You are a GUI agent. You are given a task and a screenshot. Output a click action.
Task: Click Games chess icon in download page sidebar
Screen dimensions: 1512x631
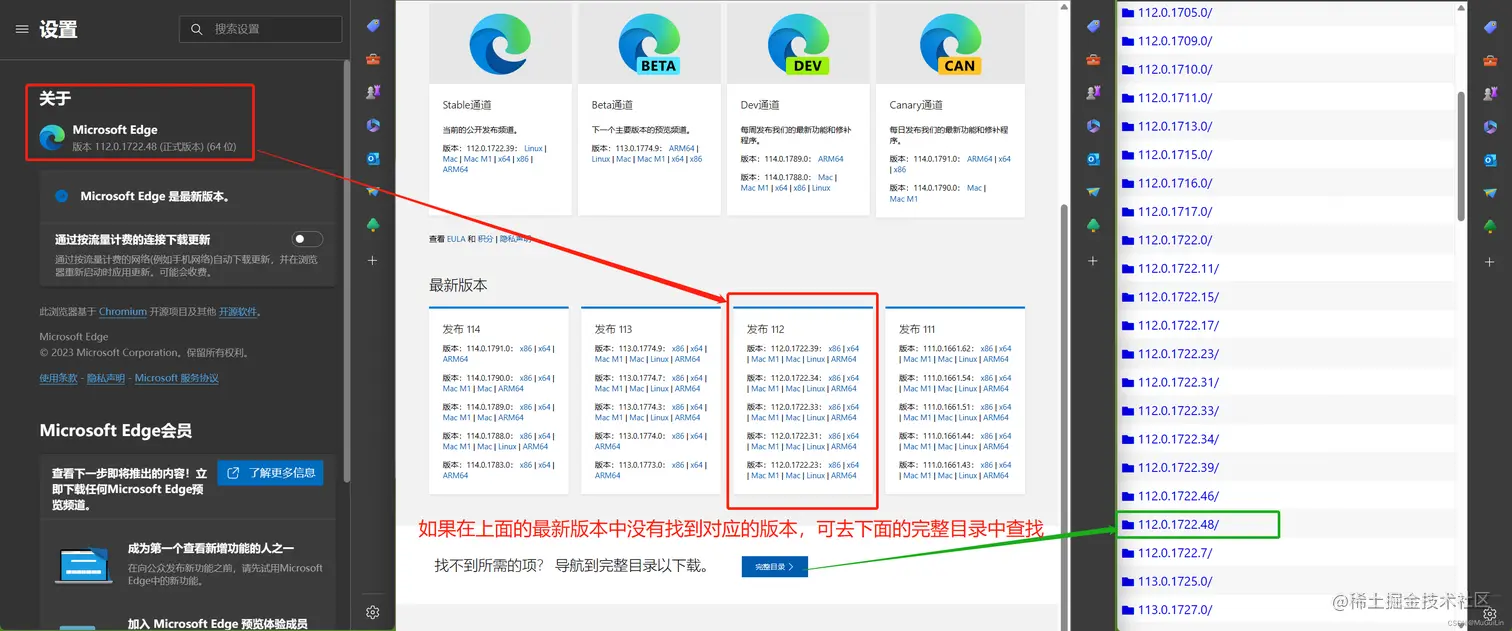coord(1093,92)
